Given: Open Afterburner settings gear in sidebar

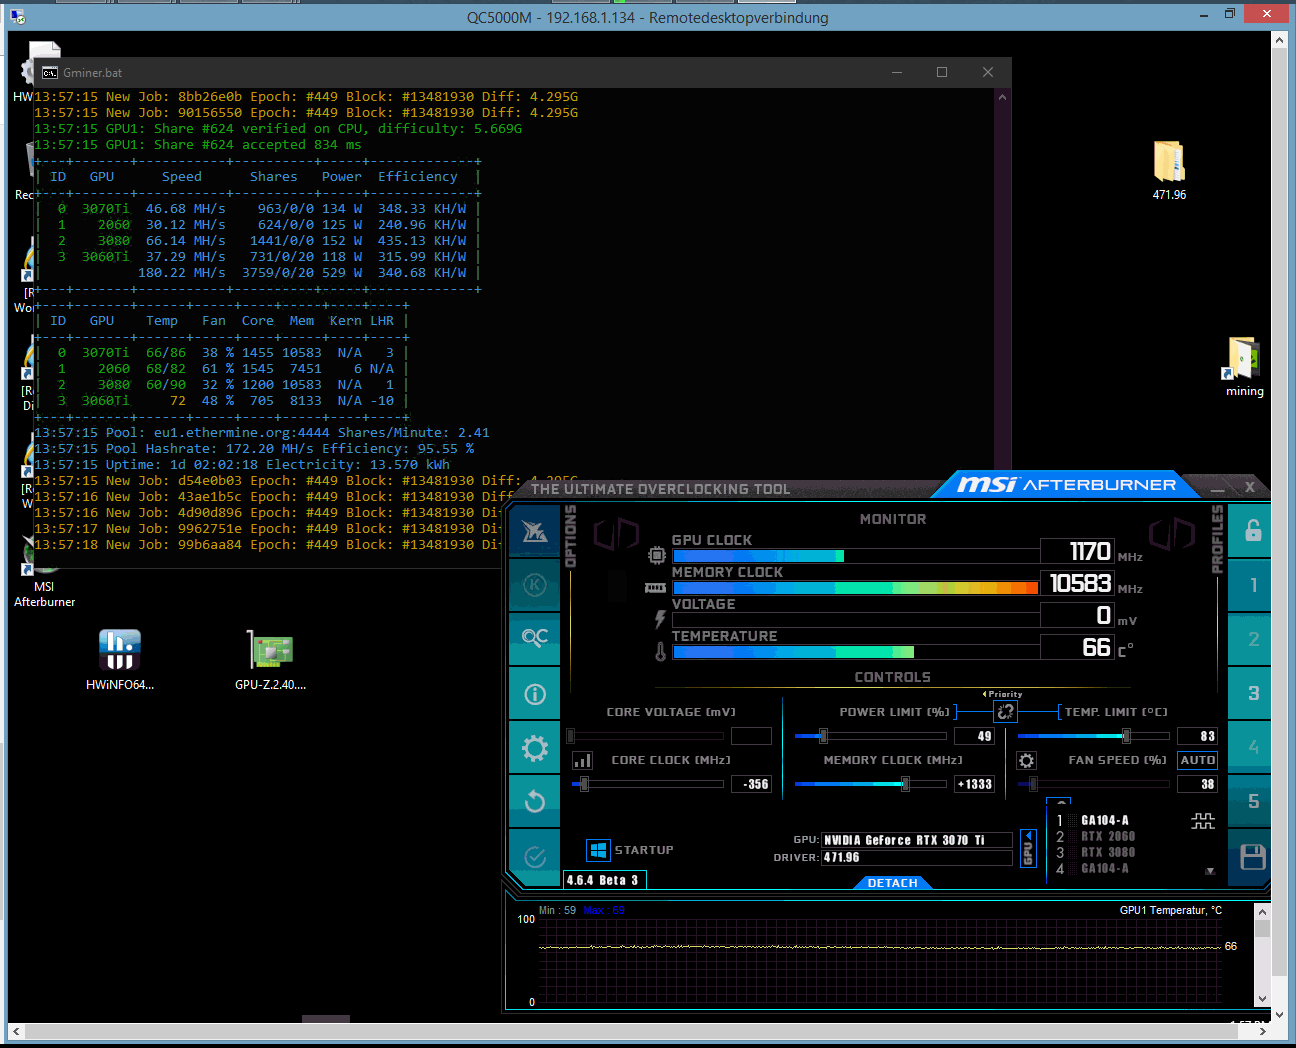Looking at the screenshot, I should coord(534,747).
